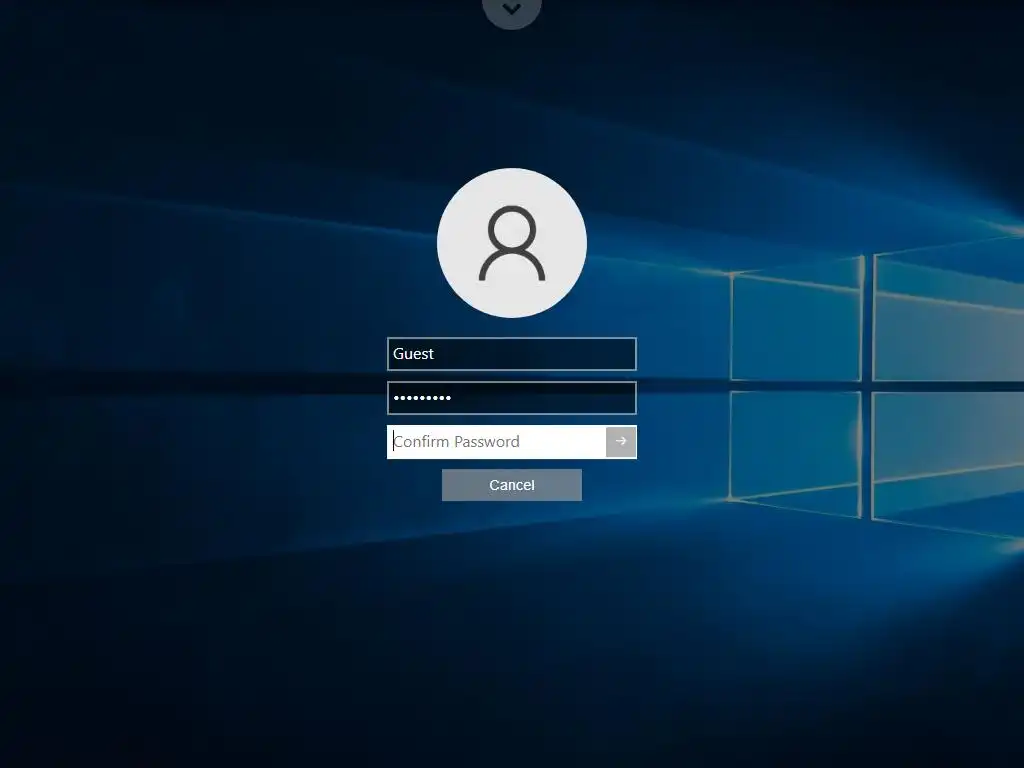Screen dimensions: 1024x768
Task: Click the Cancel button
Action: pyautogui.click(x=511, y=485)
